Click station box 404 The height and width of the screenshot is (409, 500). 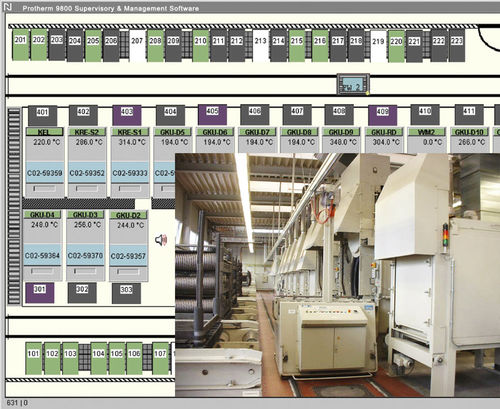170,115
